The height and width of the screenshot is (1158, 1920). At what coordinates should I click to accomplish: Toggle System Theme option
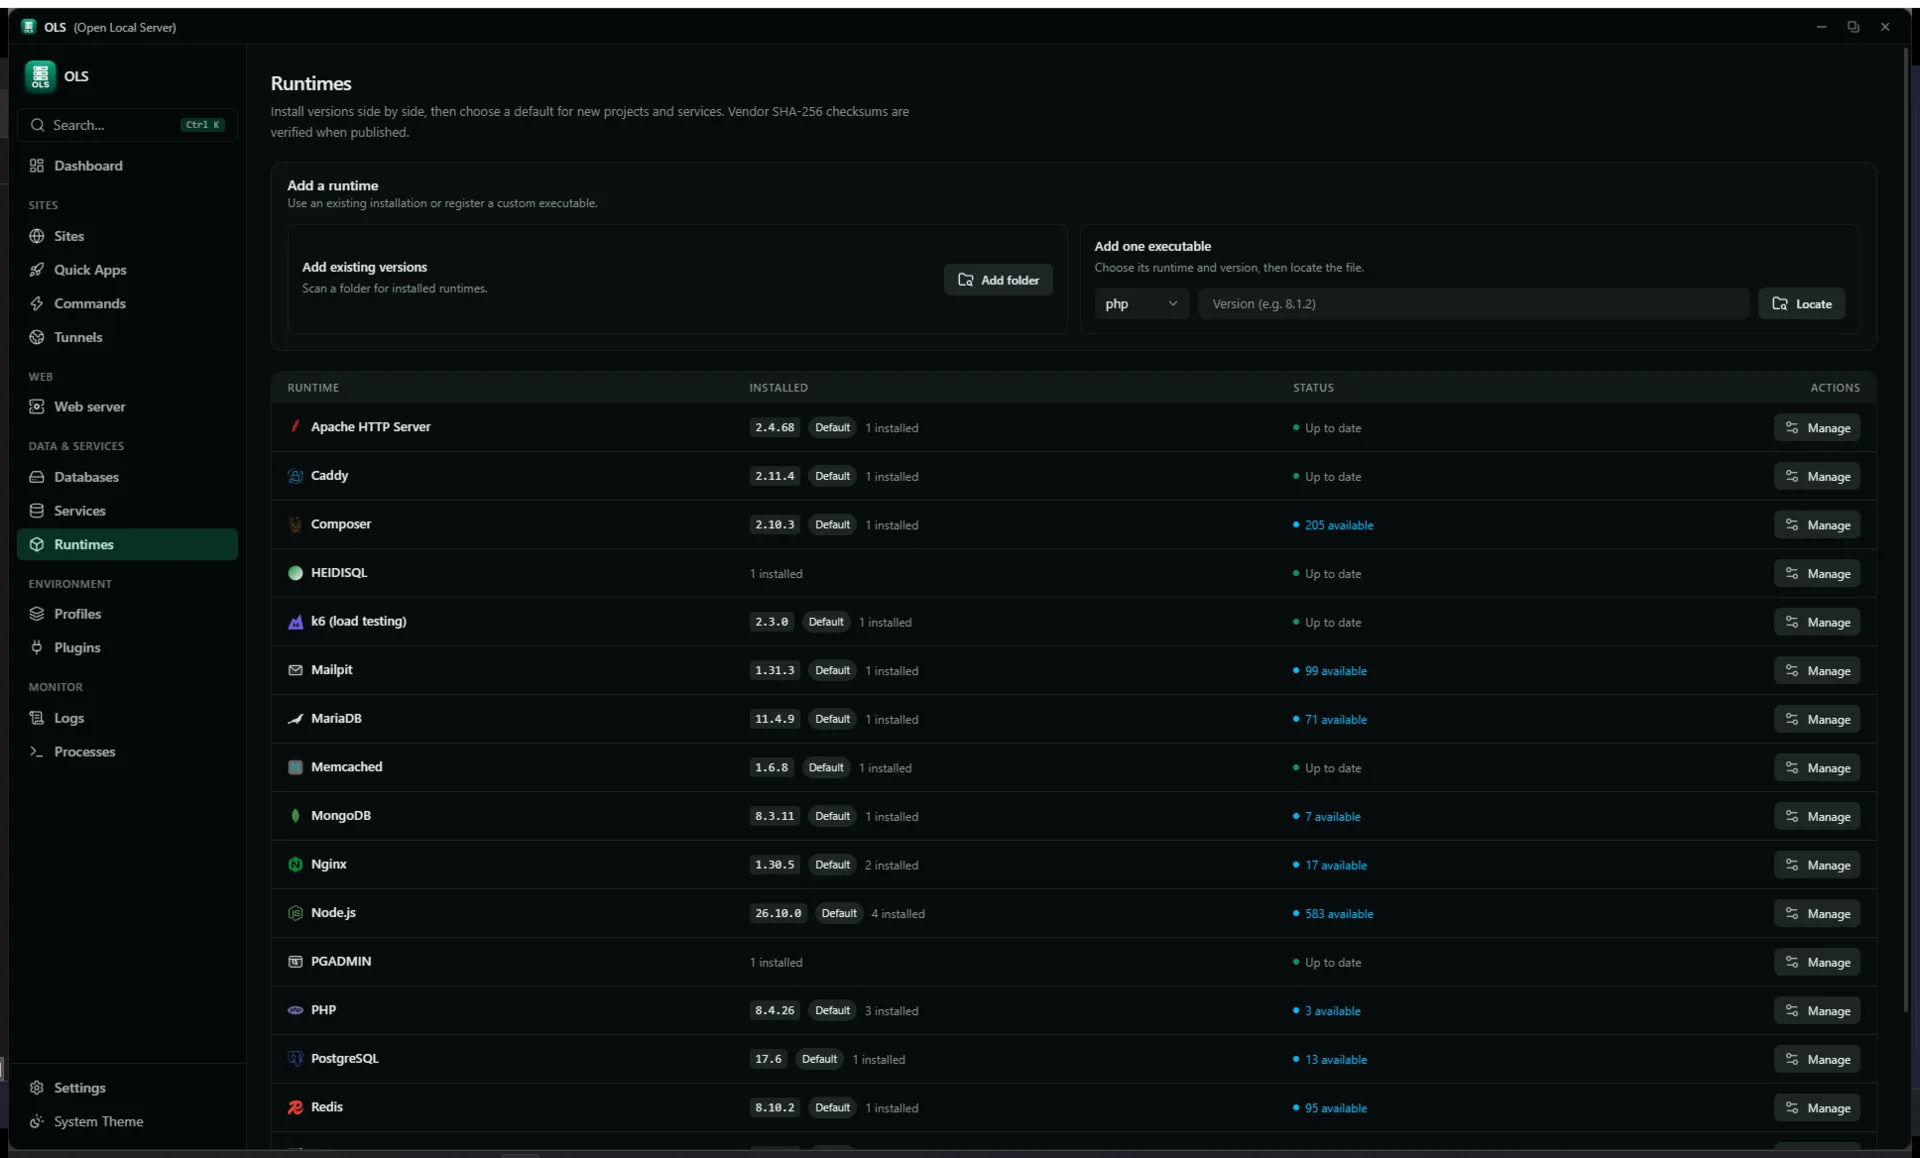[127, 1122]
